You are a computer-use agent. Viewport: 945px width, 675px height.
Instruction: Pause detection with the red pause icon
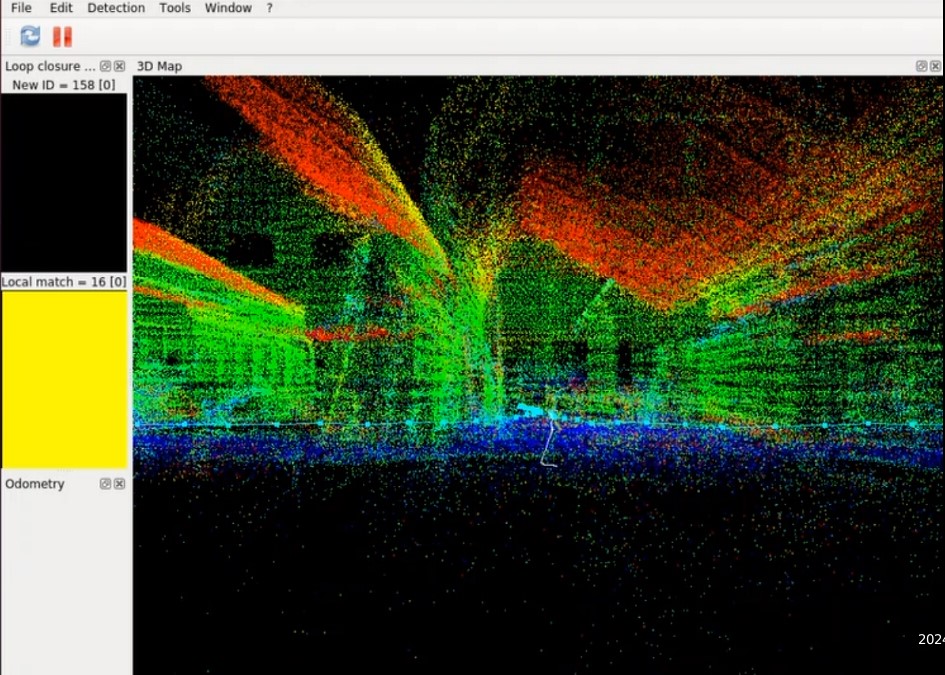pyautogui.click(x=62, y=37)
